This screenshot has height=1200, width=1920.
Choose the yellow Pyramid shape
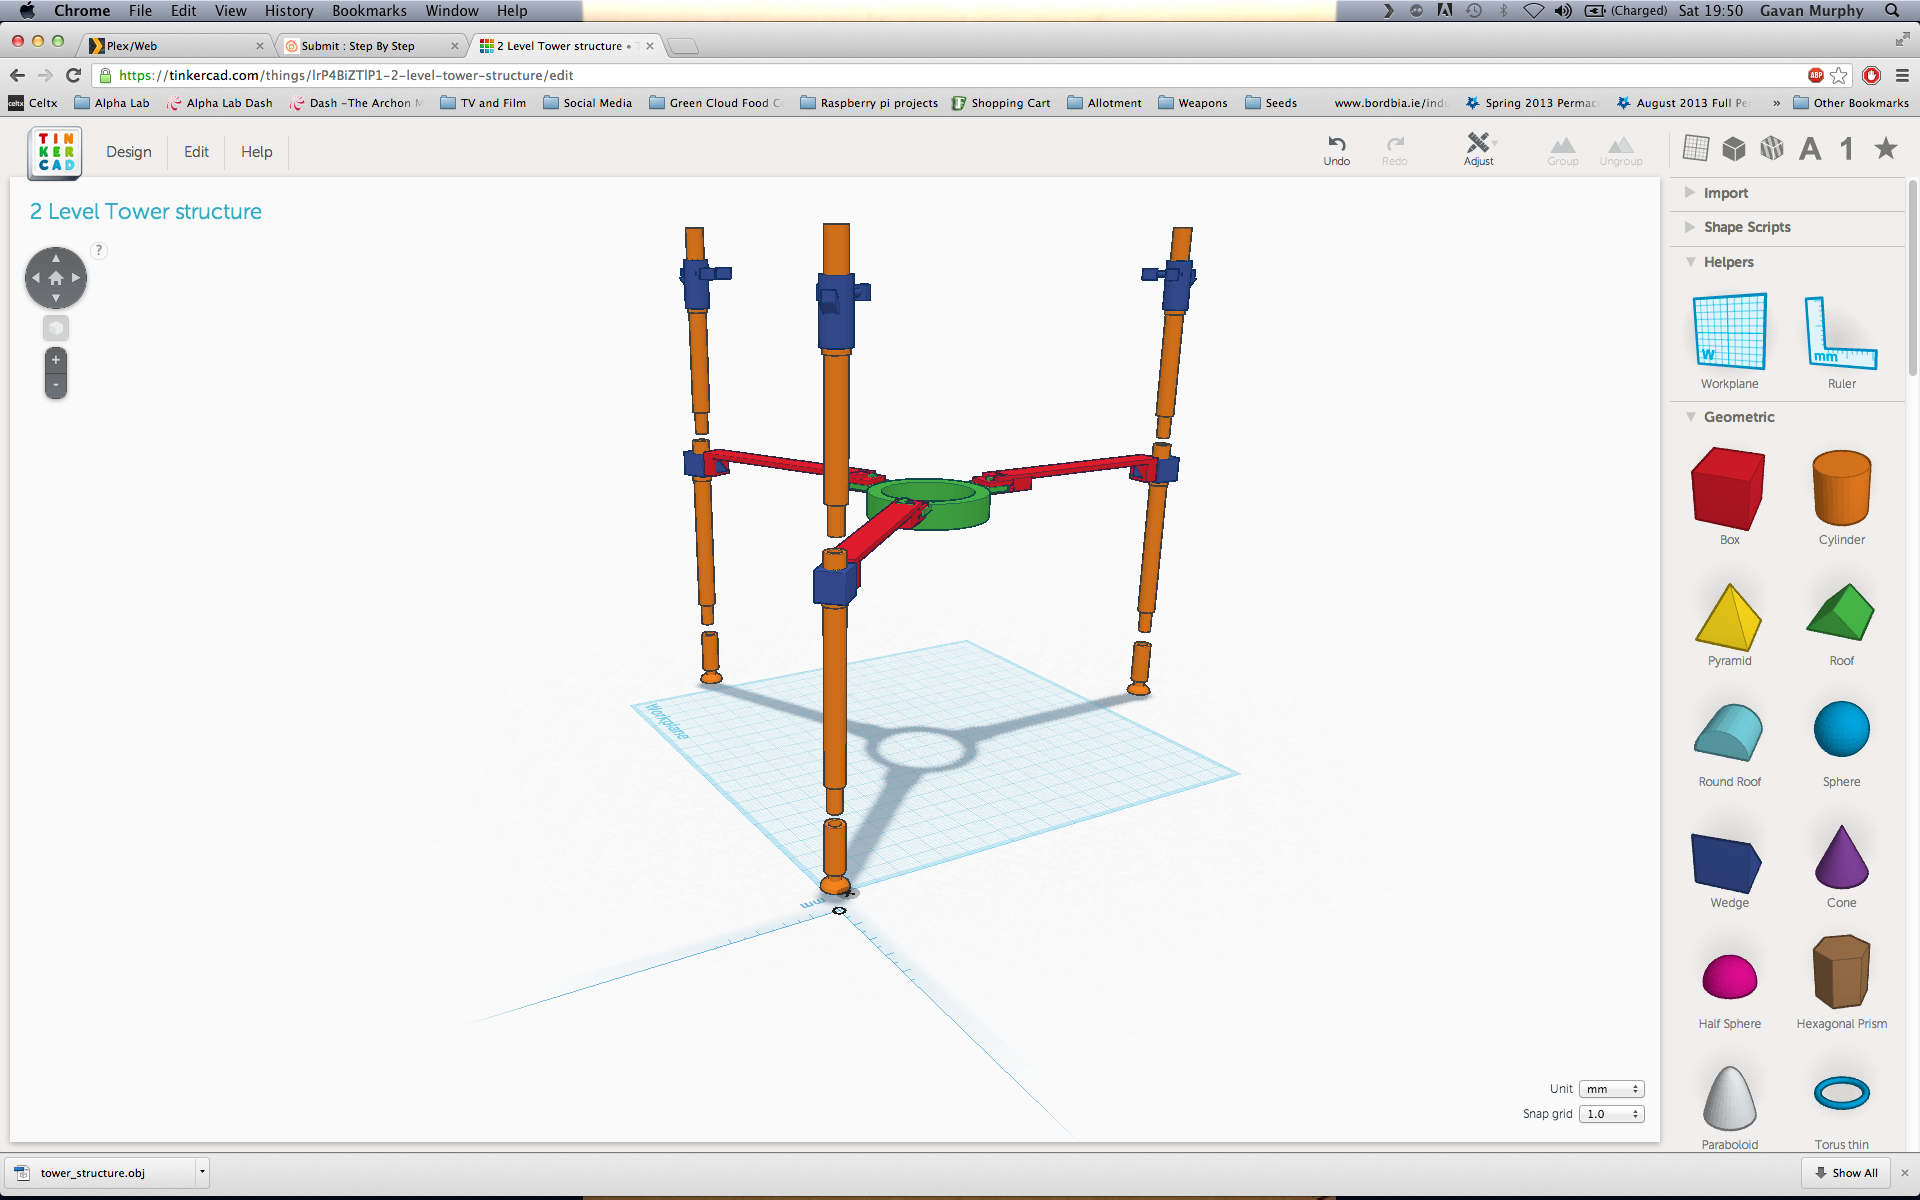(x=1729, y=616)
